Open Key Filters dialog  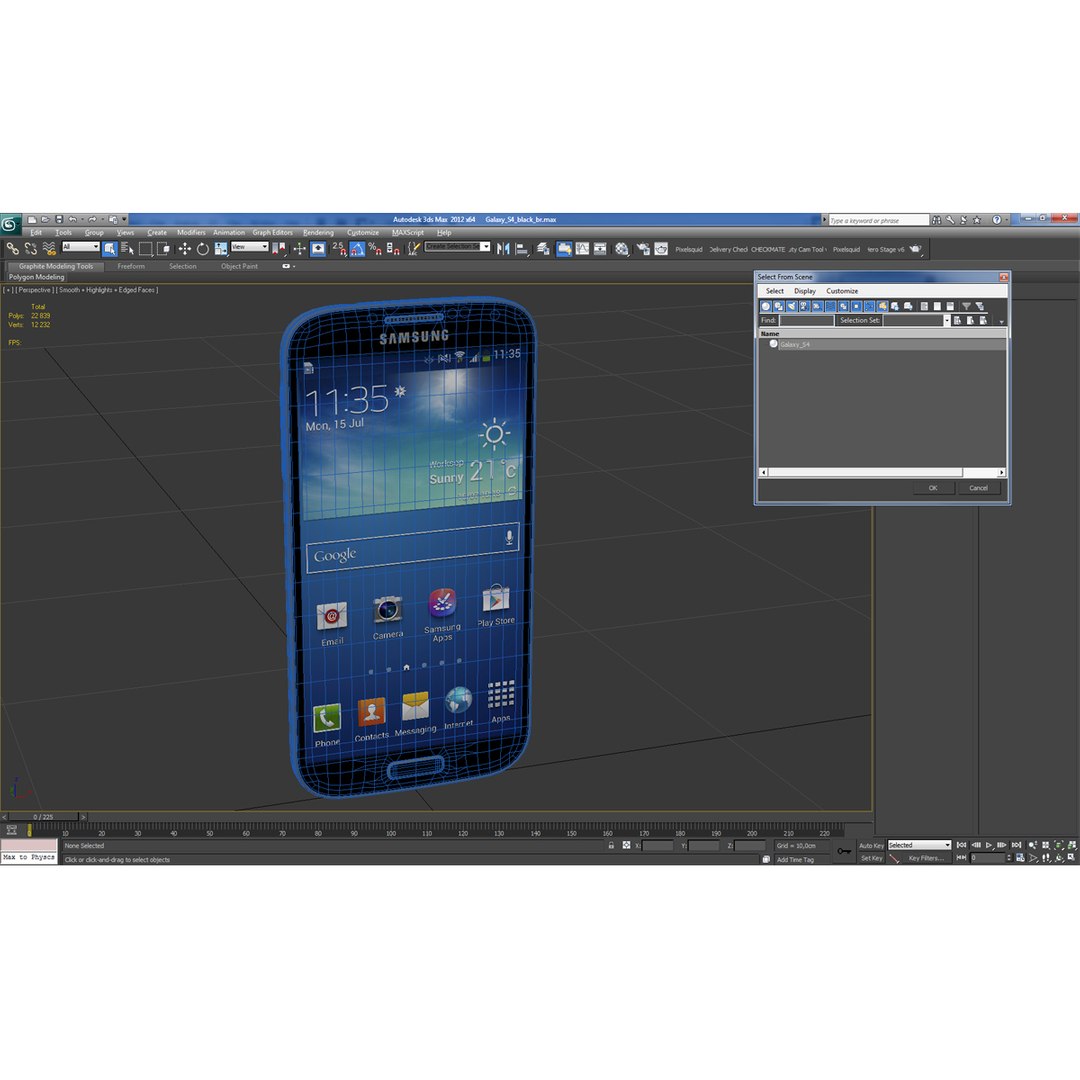925,858
